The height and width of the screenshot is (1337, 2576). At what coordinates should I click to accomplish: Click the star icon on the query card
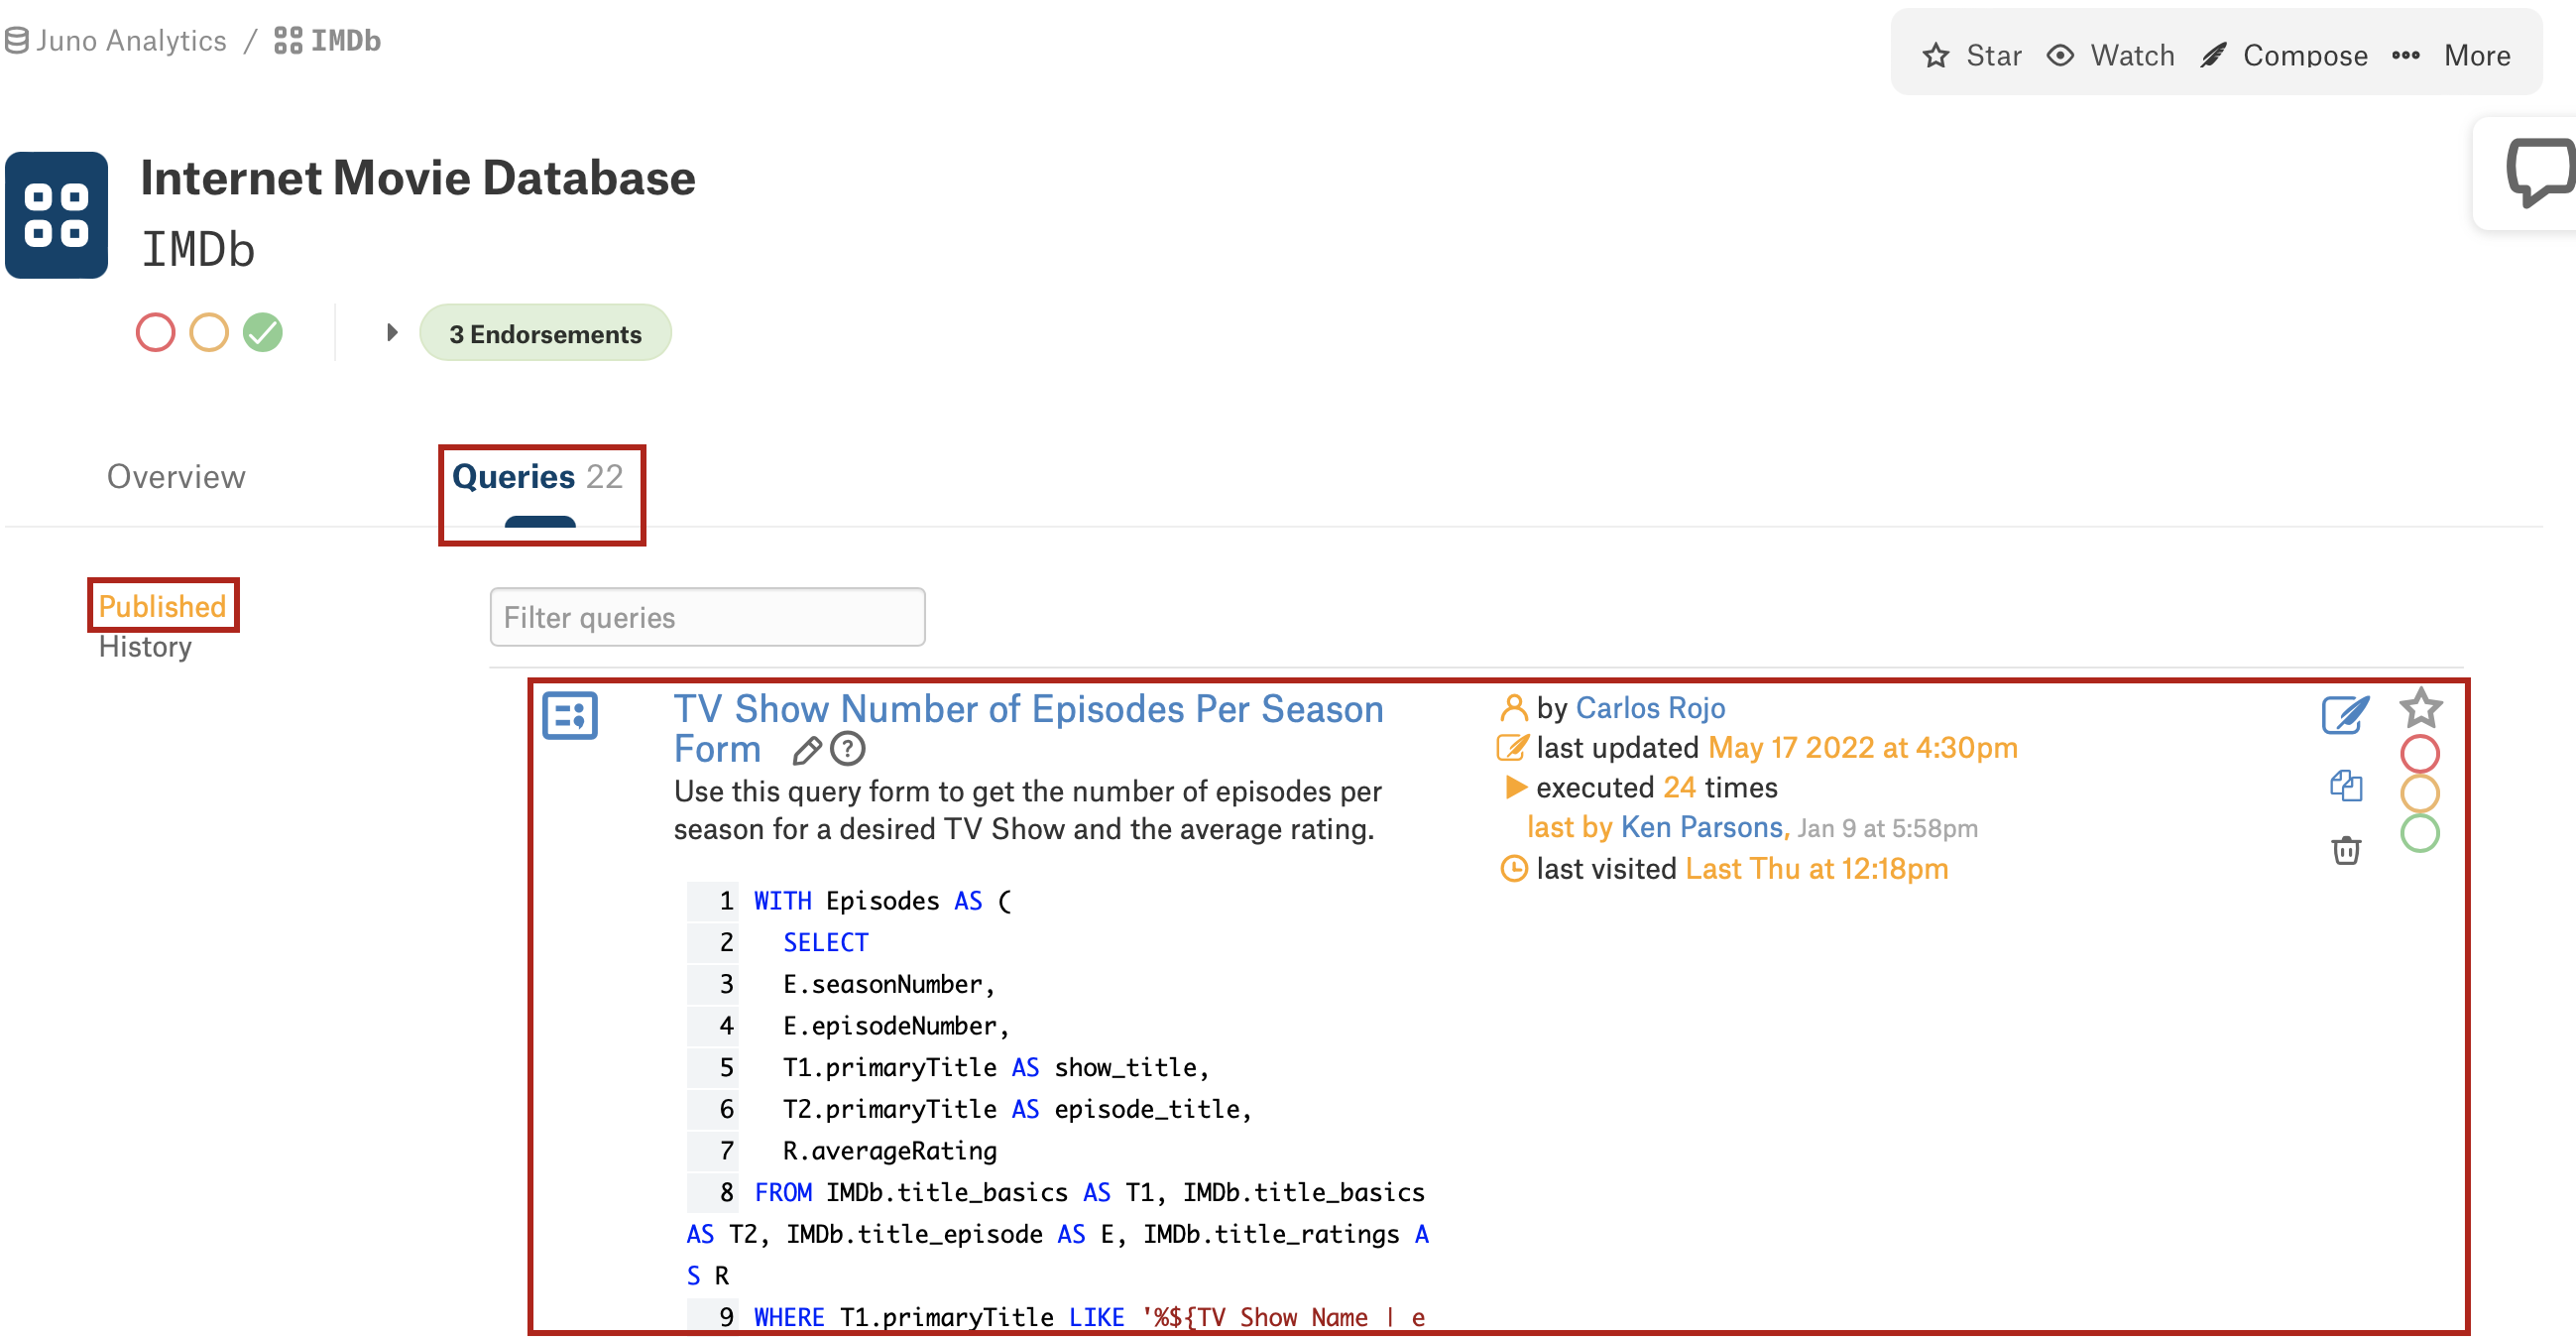2421,709
